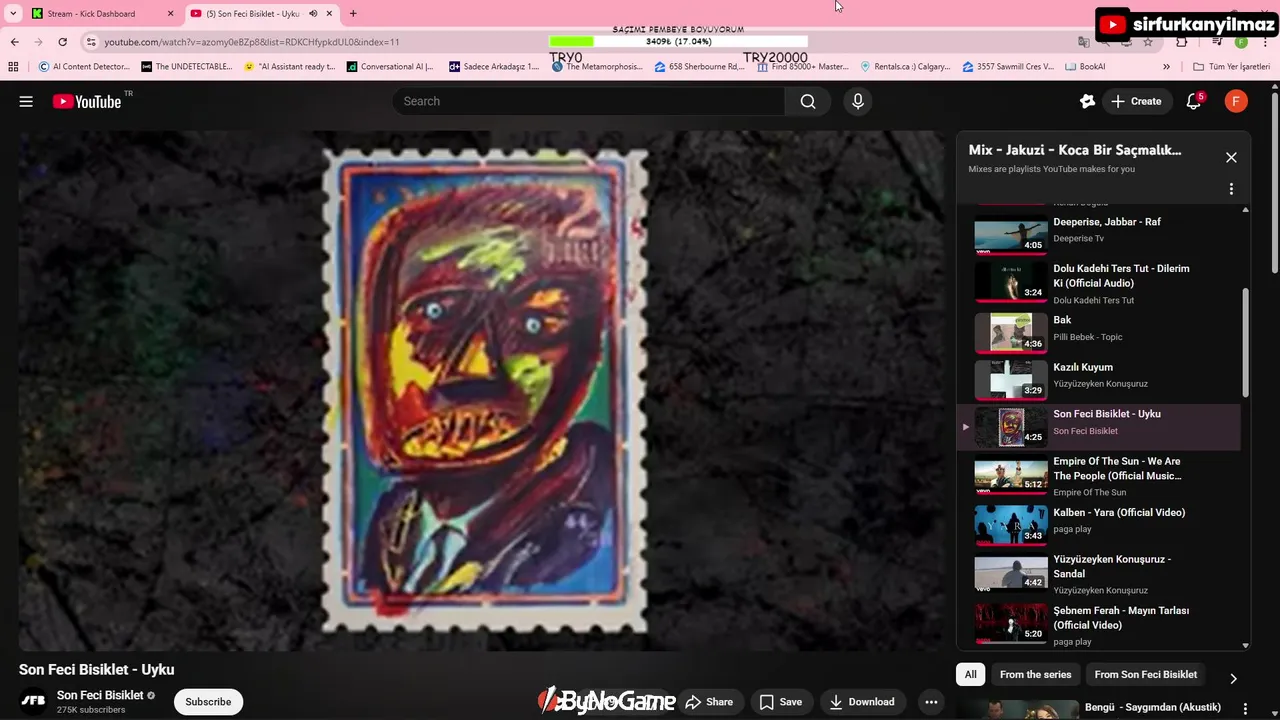Bookmark this page with the star
The width and height of the screenshot is (1280, 720).
[x=1148, y=42]
